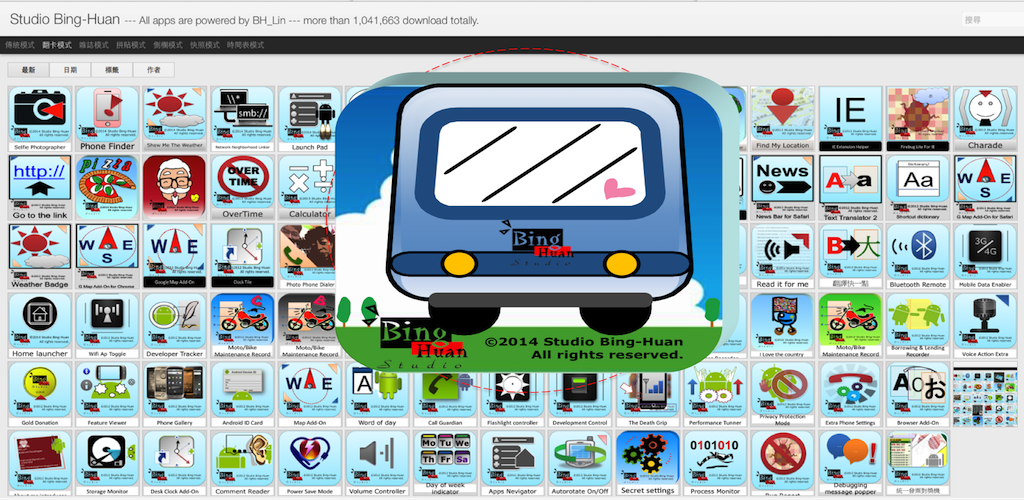1024x500 pixels.
Task: Open the News Bar for Safari card
Action: coord(782,187)
